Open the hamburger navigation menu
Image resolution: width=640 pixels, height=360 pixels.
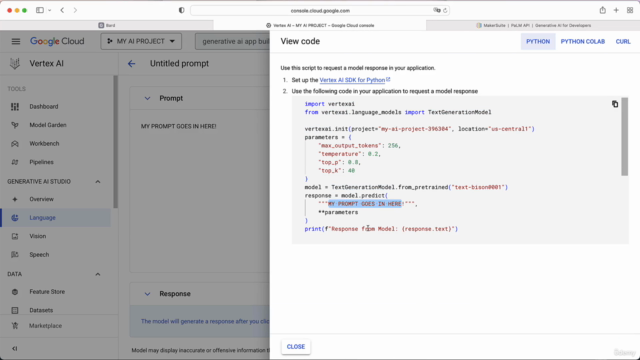point(16,41)
